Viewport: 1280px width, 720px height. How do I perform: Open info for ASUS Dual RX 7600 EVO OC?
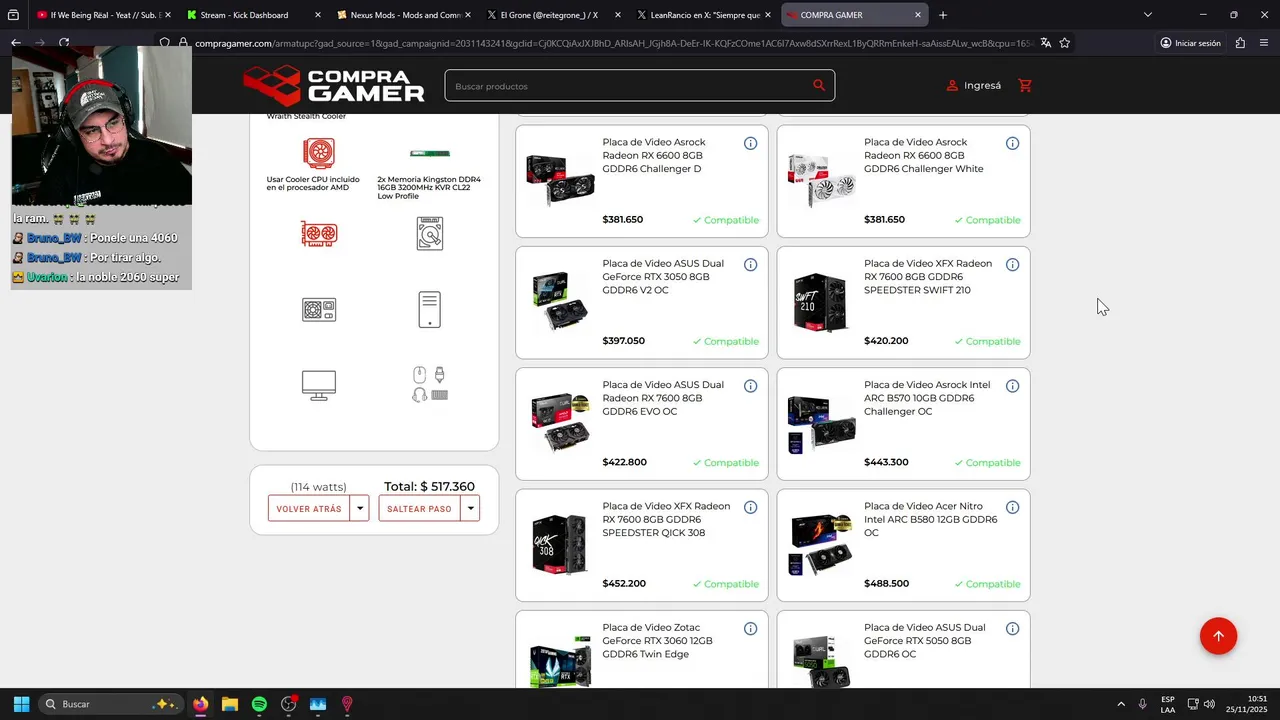[x=751, y=386]
